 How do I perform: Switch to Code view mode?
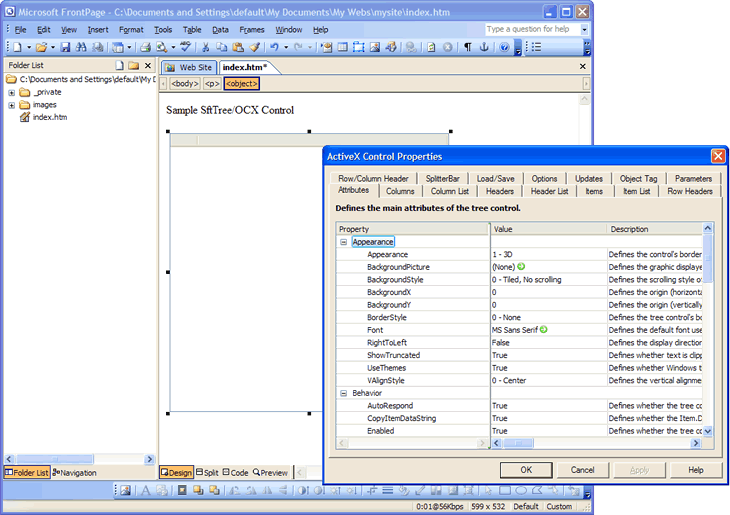(x=236, y=472)
